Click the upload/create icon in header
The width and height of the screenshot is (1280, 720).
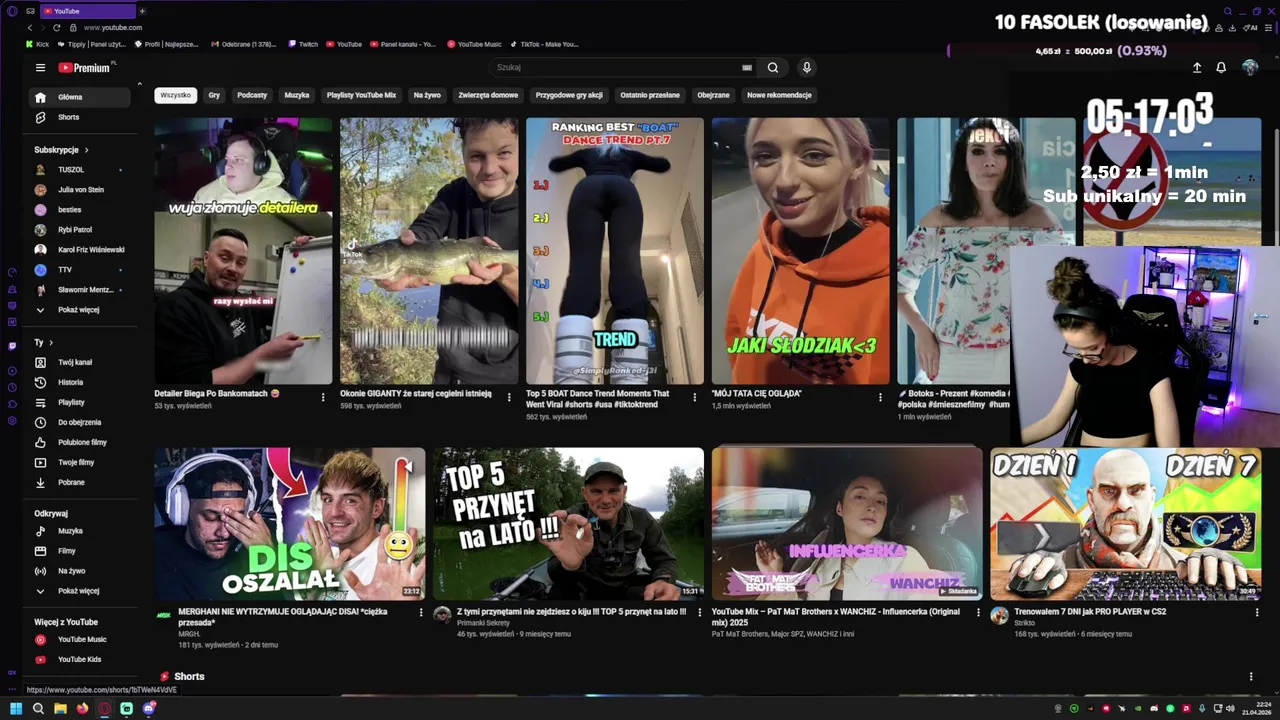click(x=1197, y=68)
